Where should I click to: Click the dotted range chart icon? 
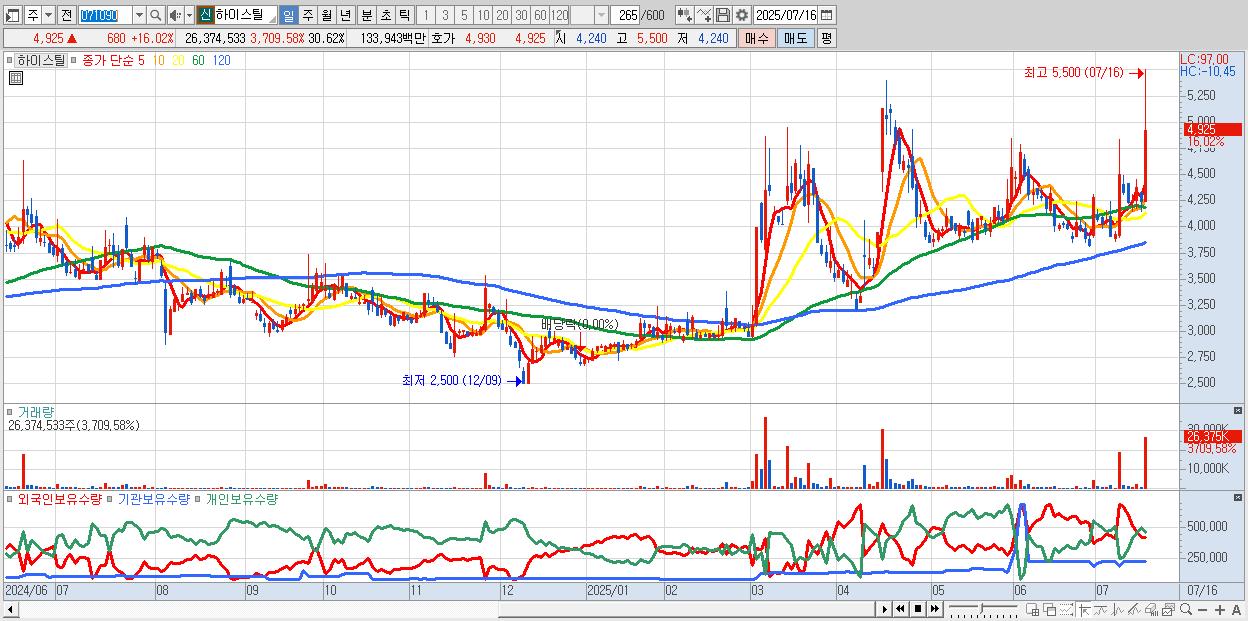(1066, 610)
